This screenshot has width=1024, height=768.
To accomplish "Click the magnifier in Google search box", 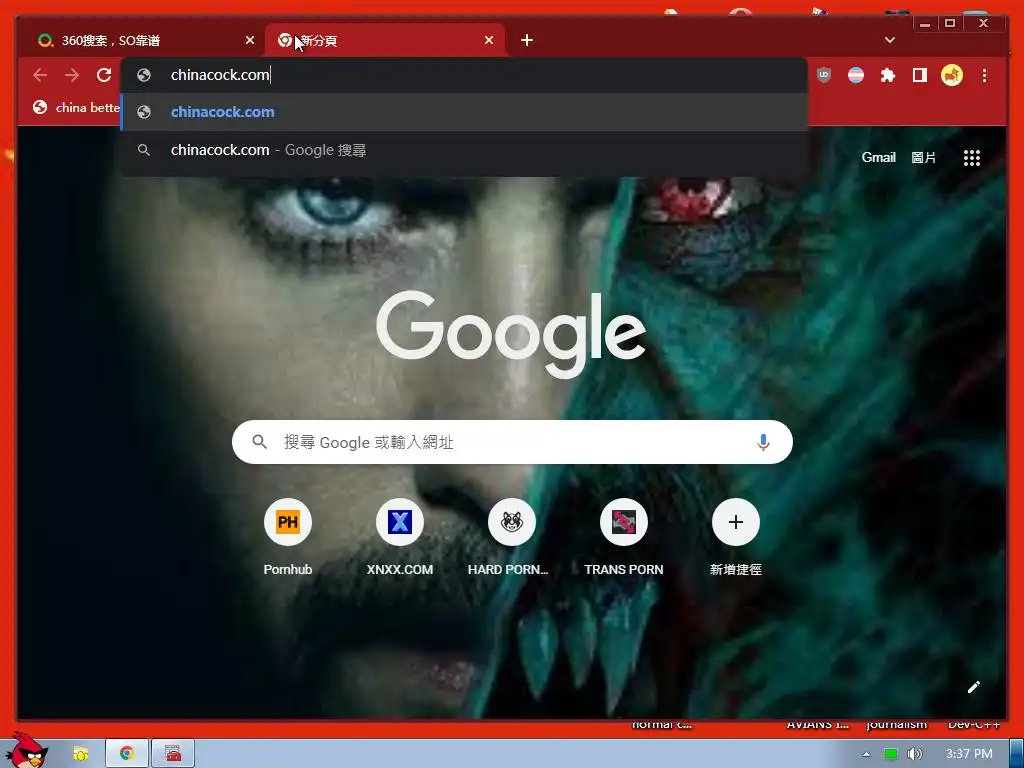I will tap(259, 442).
